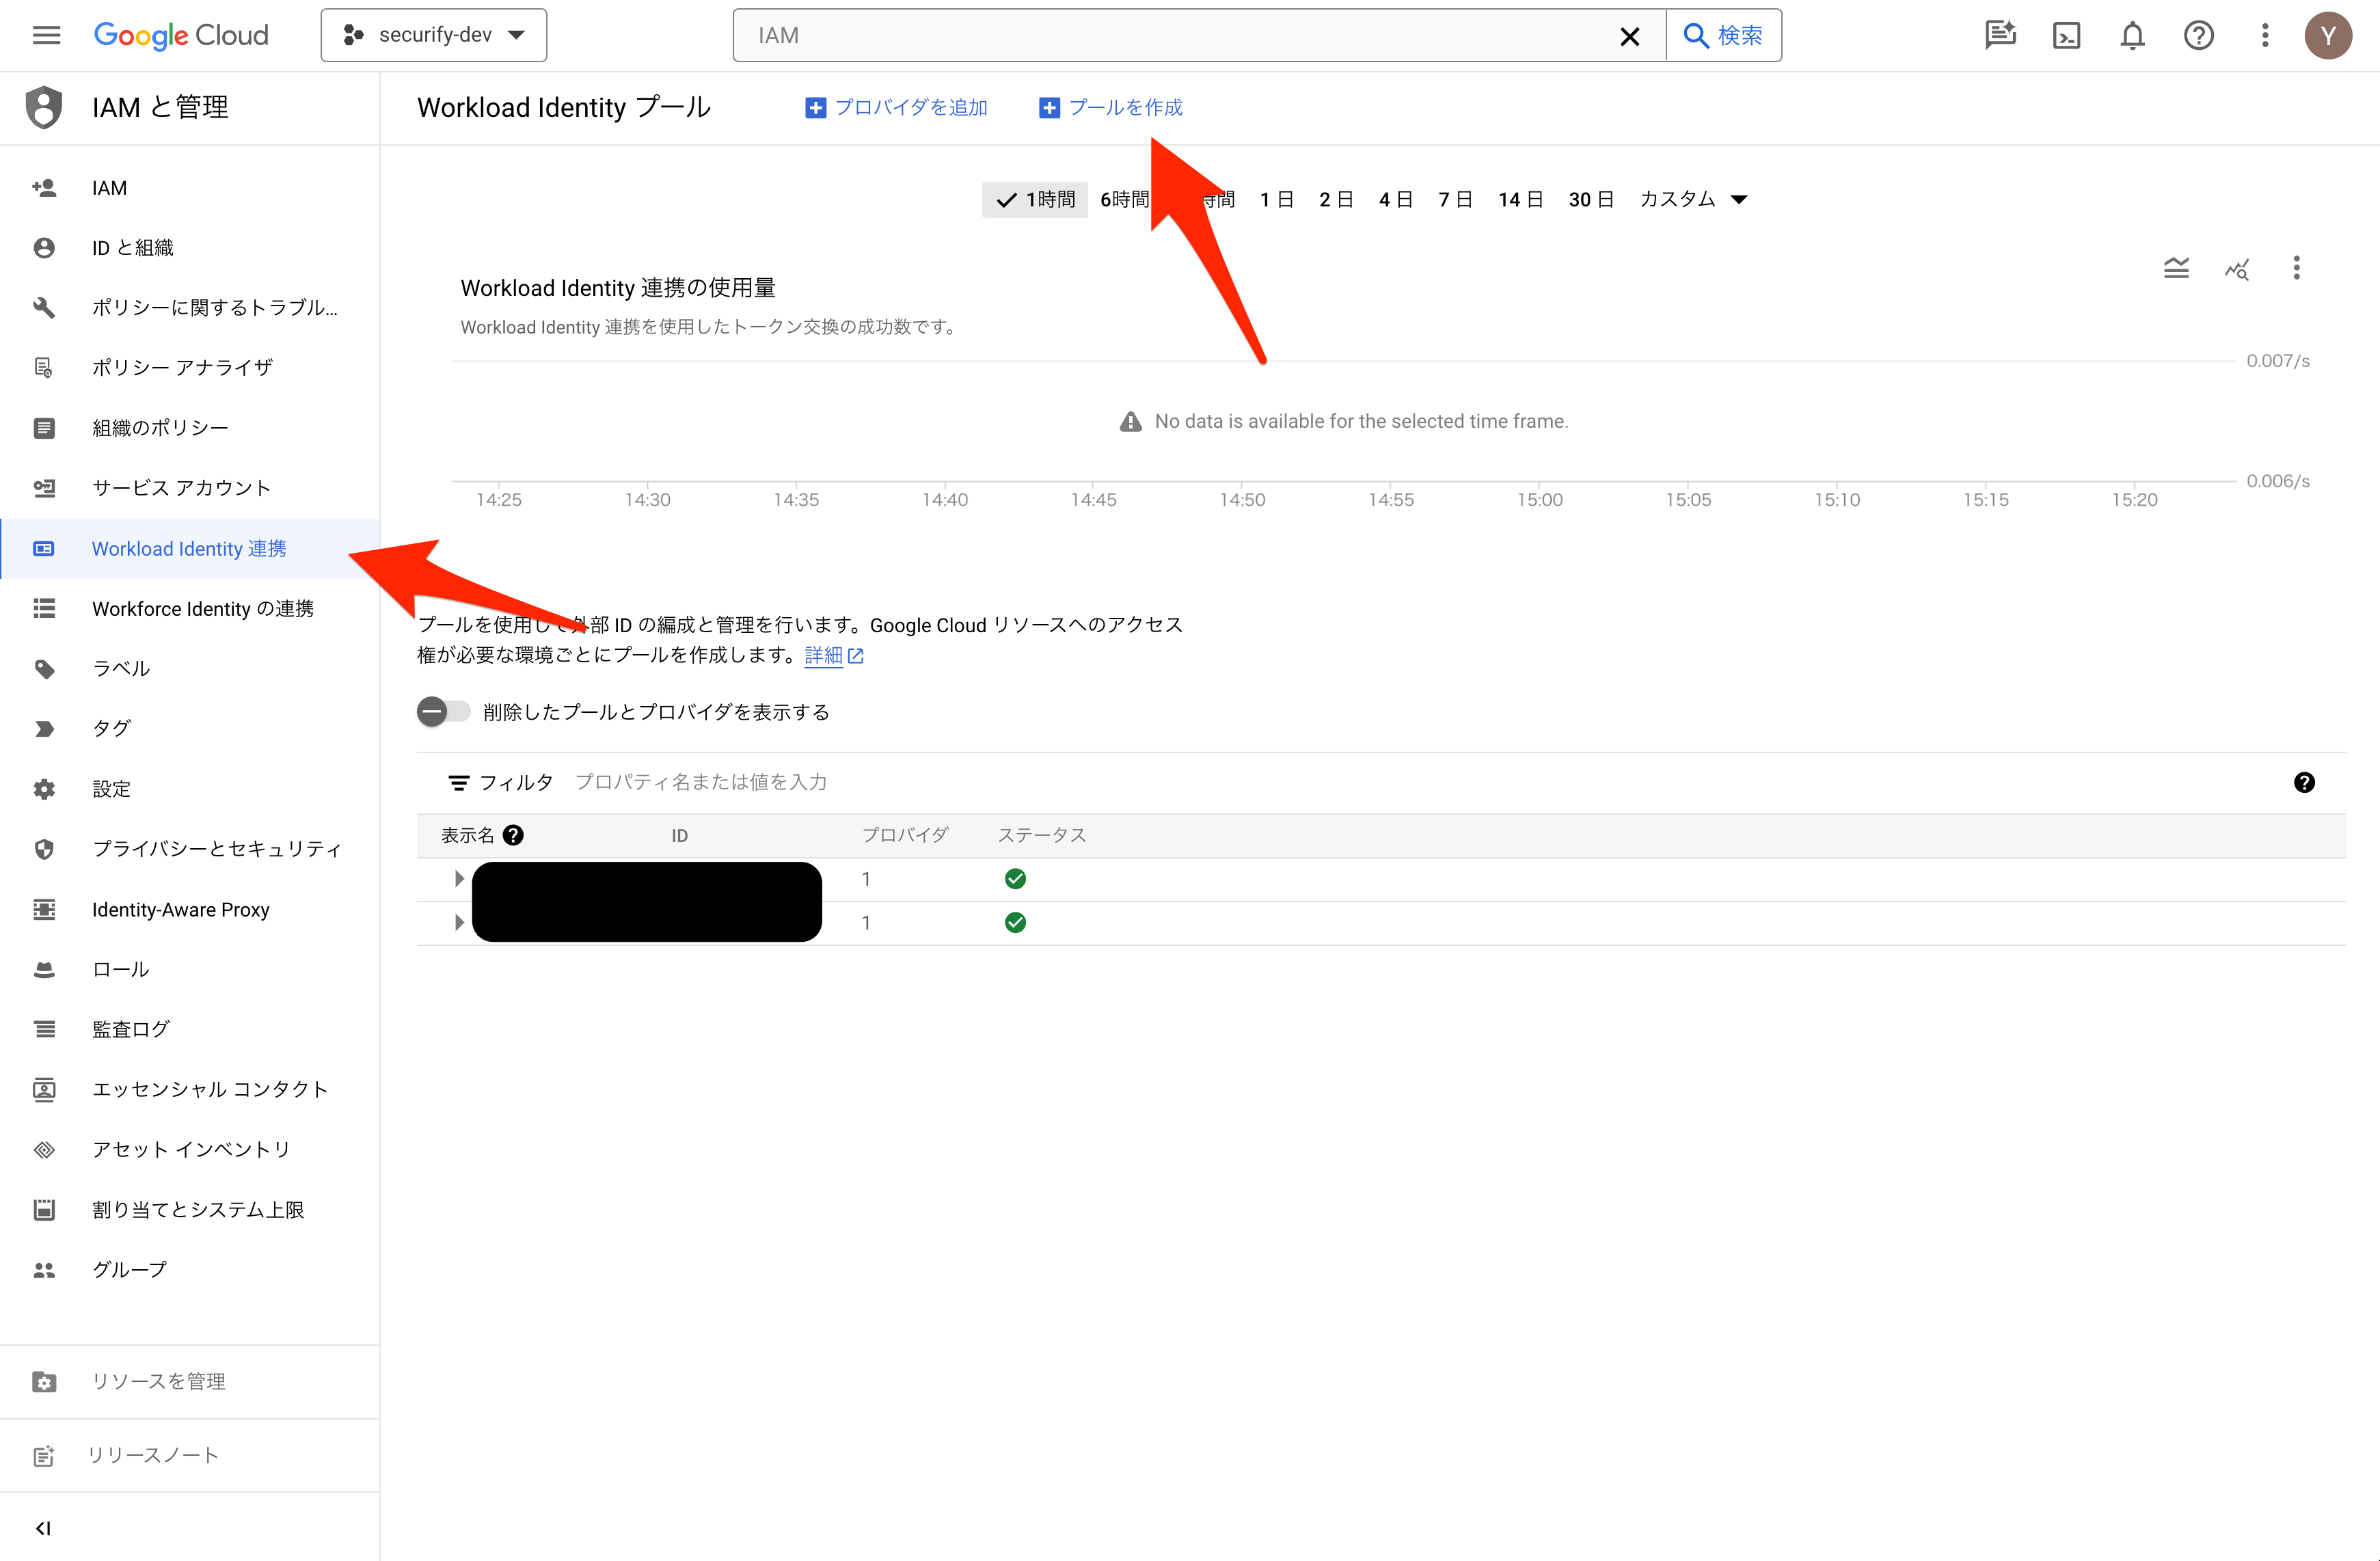Open リソースを管理 in sidebar

click(x=190, y=1382)
